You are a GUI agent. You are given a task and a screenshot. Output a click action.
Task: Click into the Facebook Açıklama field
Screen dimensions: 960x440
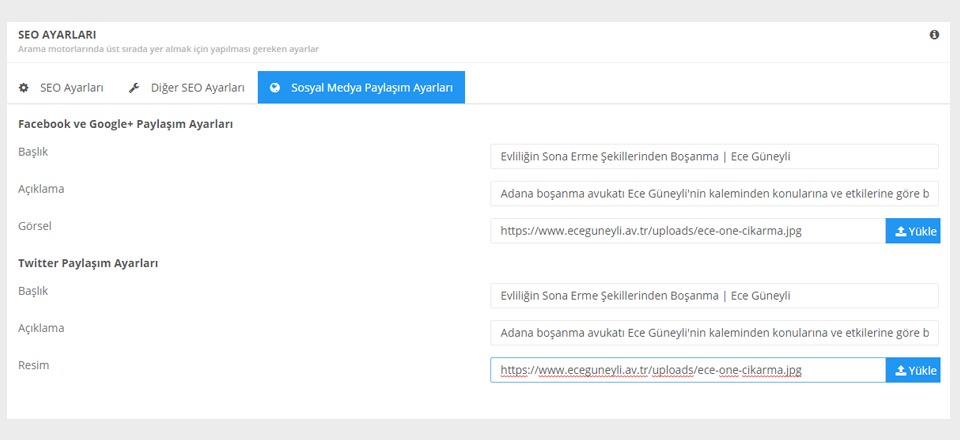click(x=714, y=194)
